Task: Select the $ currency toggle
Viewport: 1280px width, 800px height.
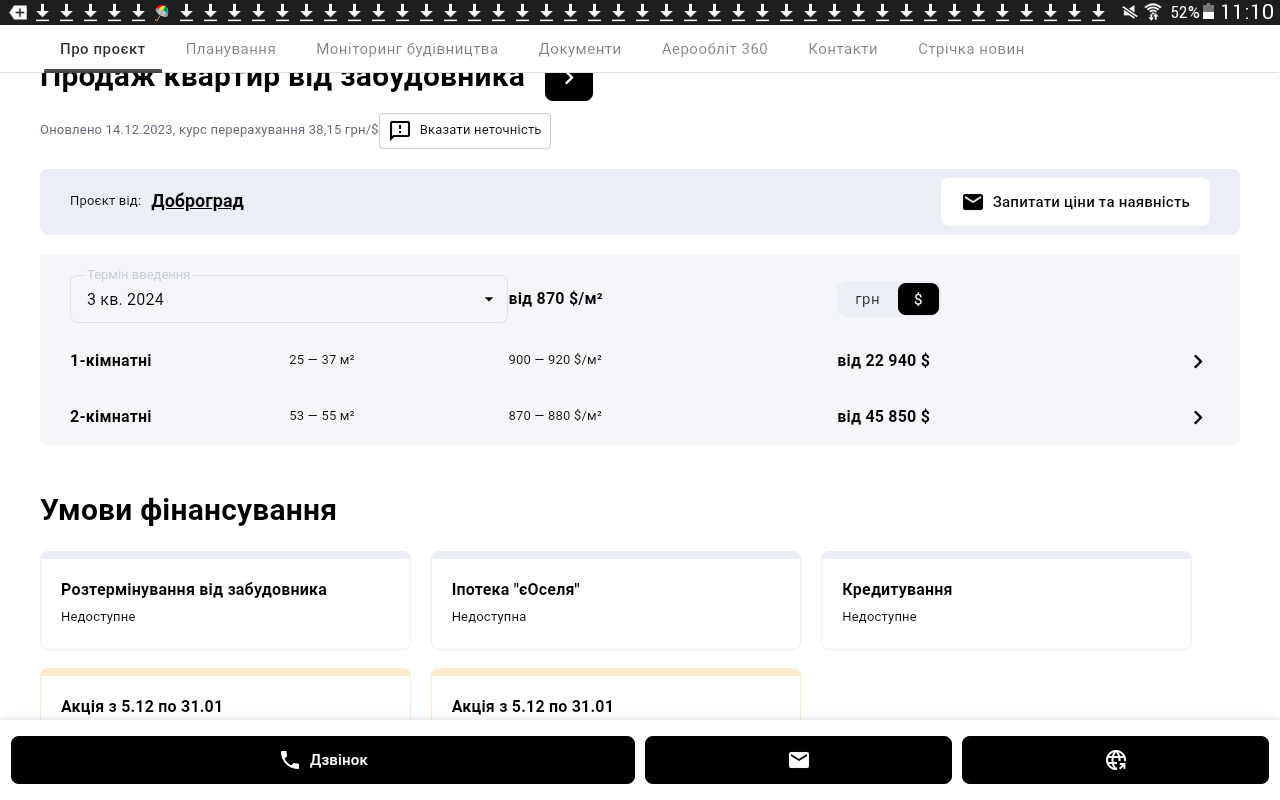Action: 918,299
